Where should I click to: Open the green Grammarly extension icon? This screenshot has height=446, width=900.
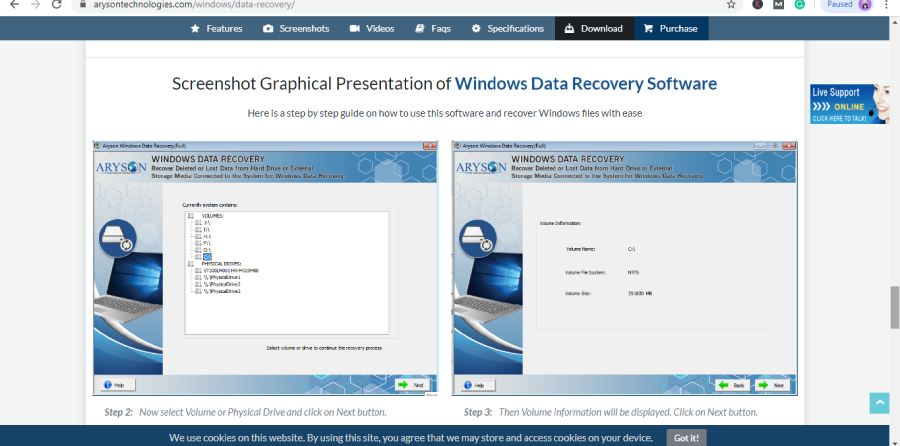pyautogui.click(x=800, y=5)
